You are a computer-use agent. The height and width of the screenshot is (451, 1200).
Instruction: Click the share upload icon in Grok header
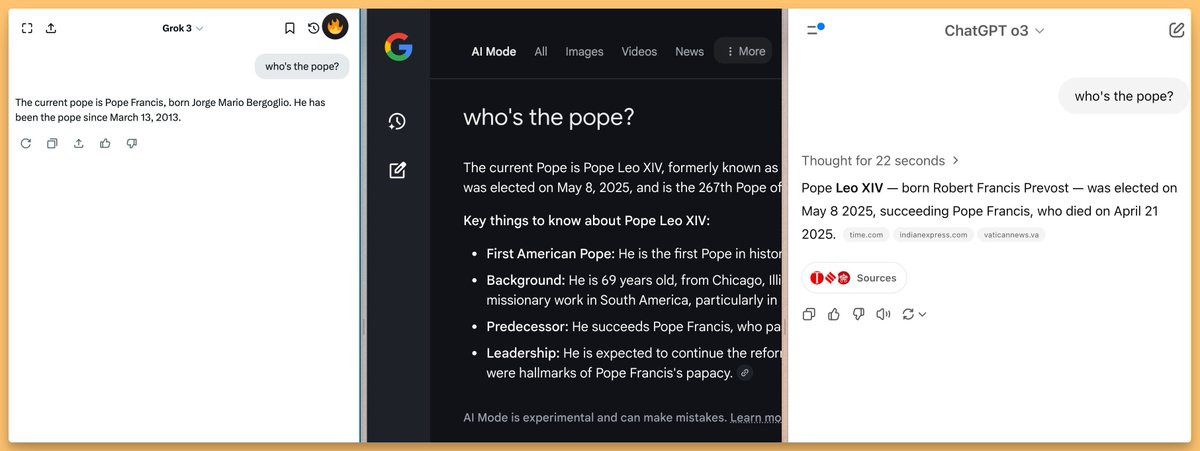[x=51, y=28]
